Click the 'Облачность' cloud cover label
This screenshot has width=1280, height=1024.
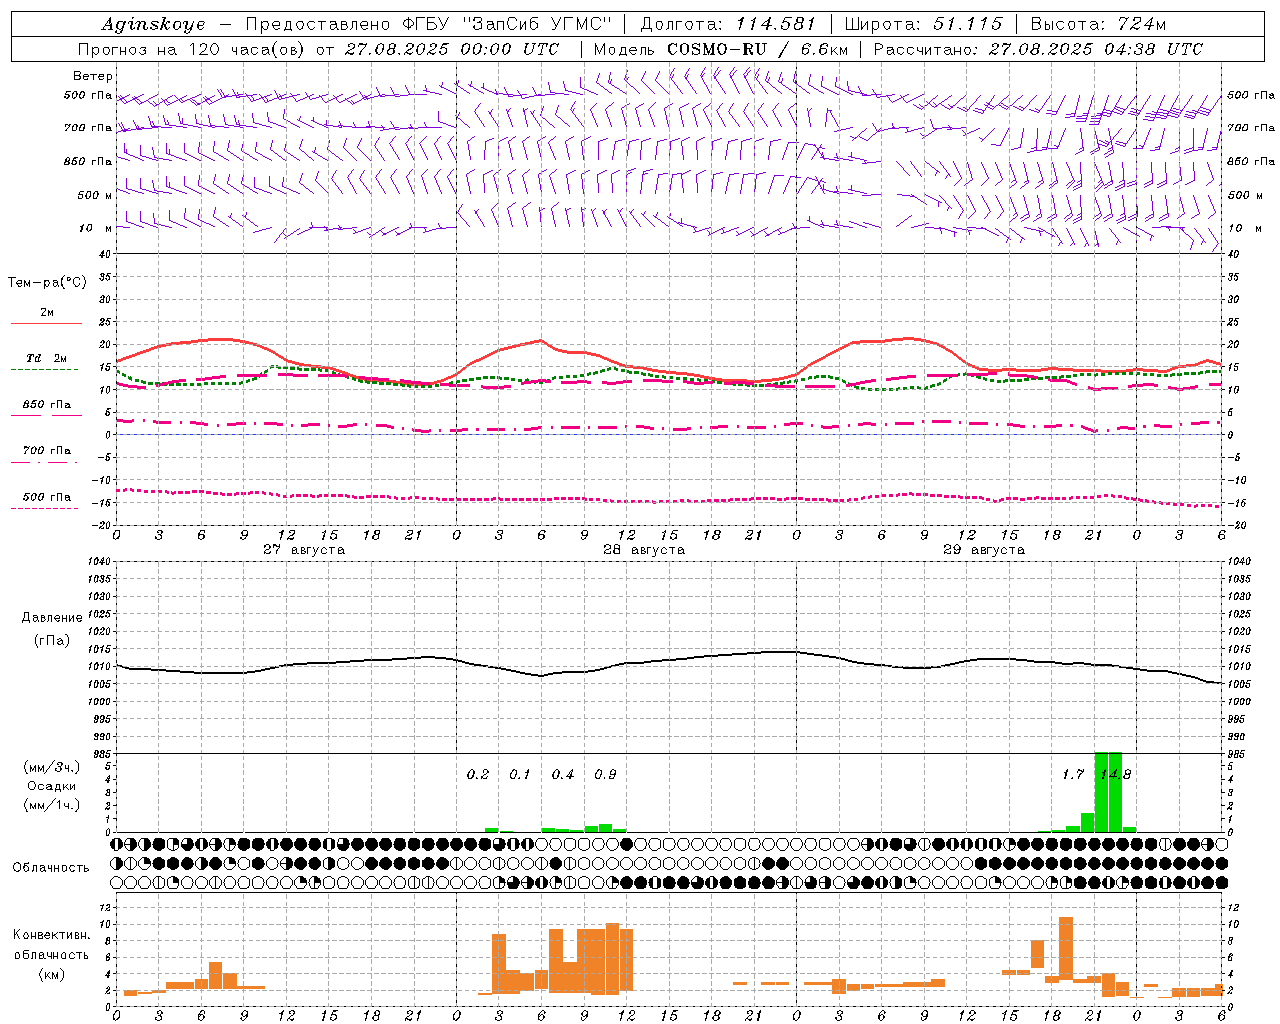(51, 868)
